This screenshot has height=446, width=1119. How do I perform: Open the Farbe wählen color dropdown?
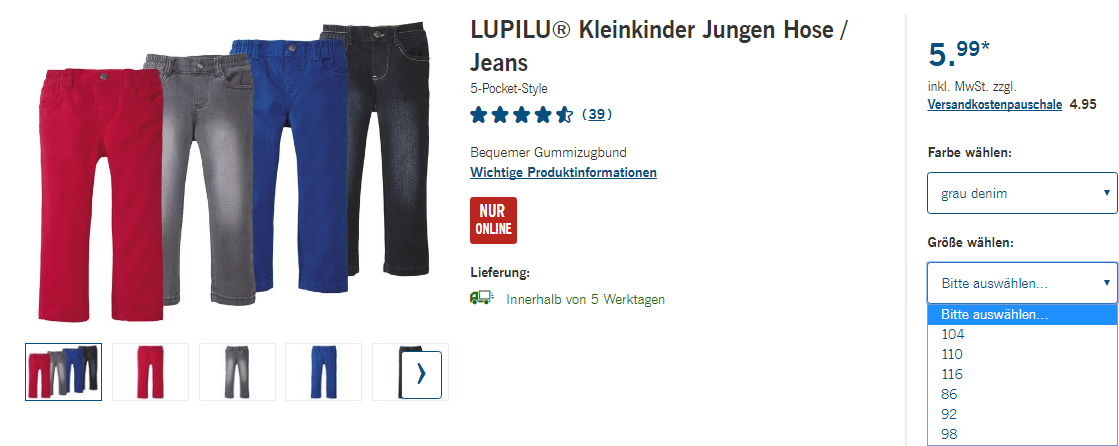(1022, 193)
